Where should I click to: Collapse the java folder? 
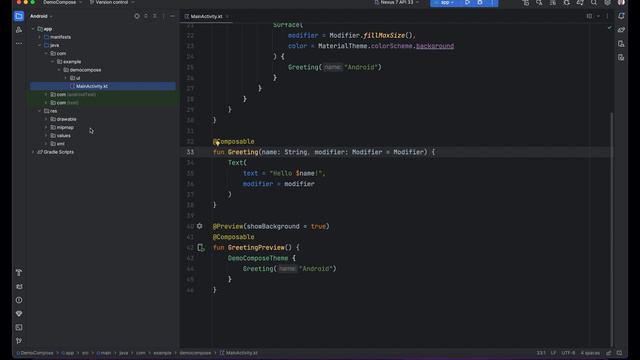click(x=40, y=45)
